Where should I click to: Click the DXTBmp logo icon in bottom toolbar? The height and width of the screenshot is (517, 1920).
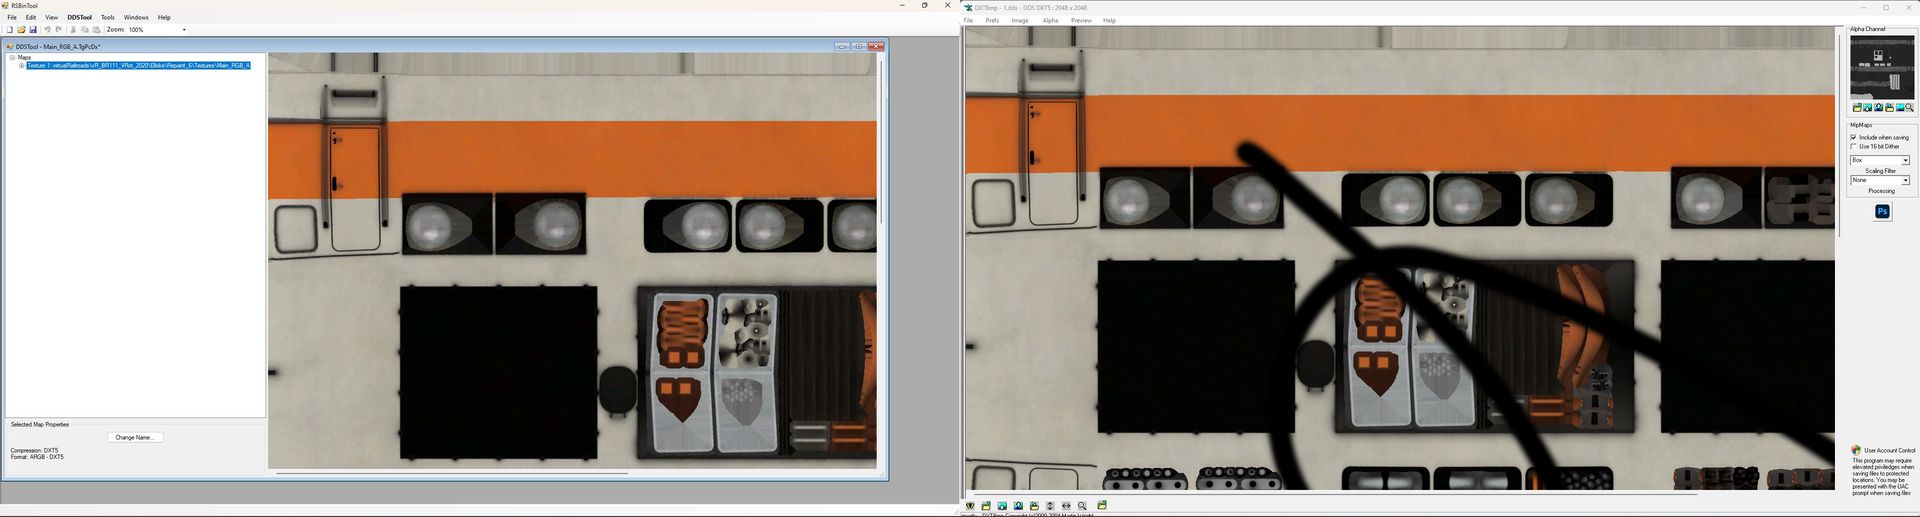(x=970, y=506)
